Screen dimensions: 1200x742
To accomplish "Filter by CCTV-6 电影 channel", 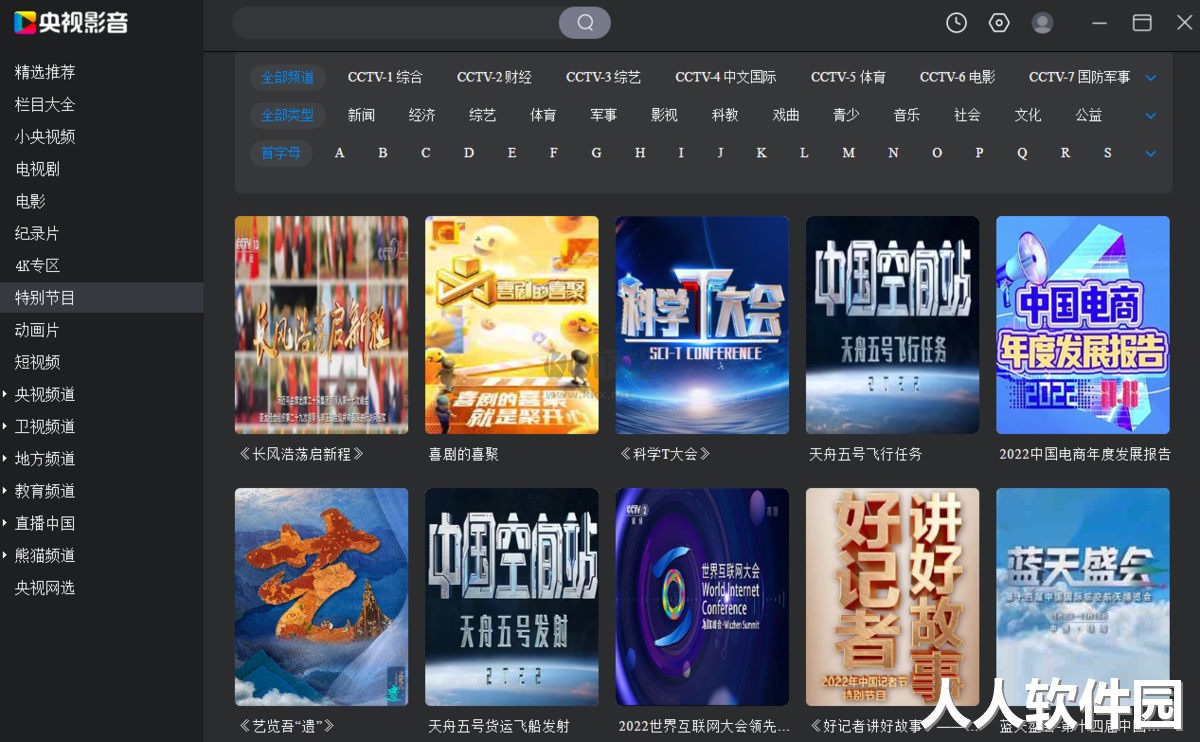I will click(x=957, y=77).
